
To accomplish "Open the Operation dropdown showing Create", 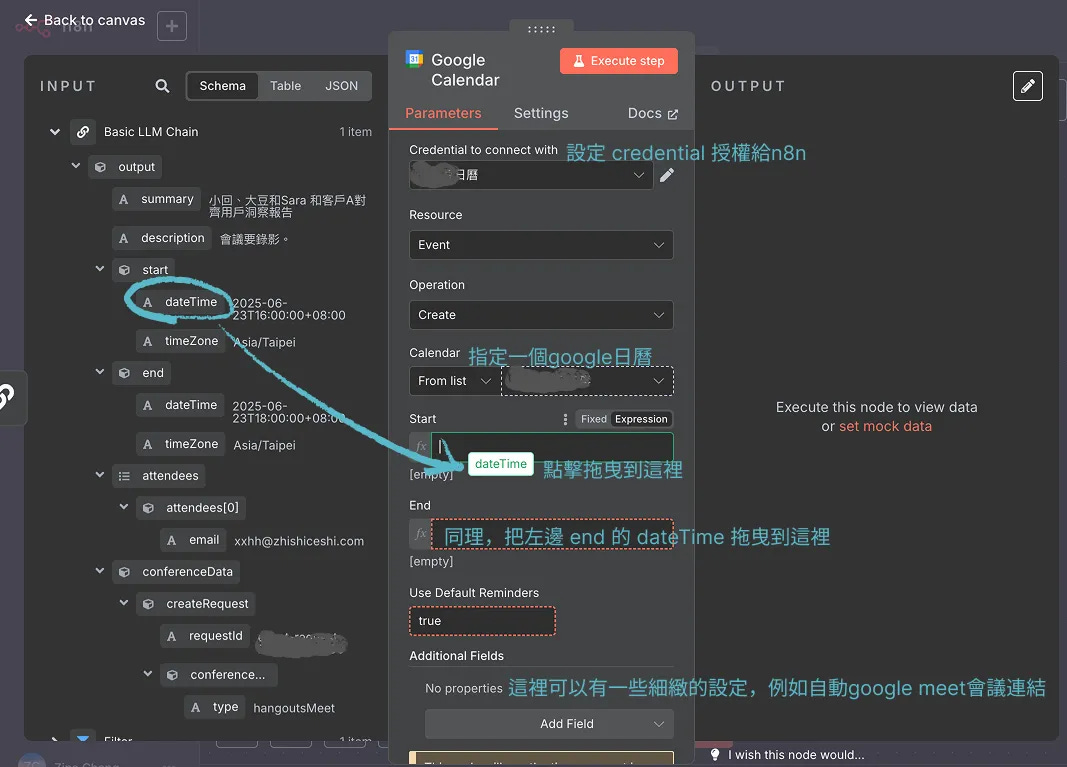I will 541,315.
